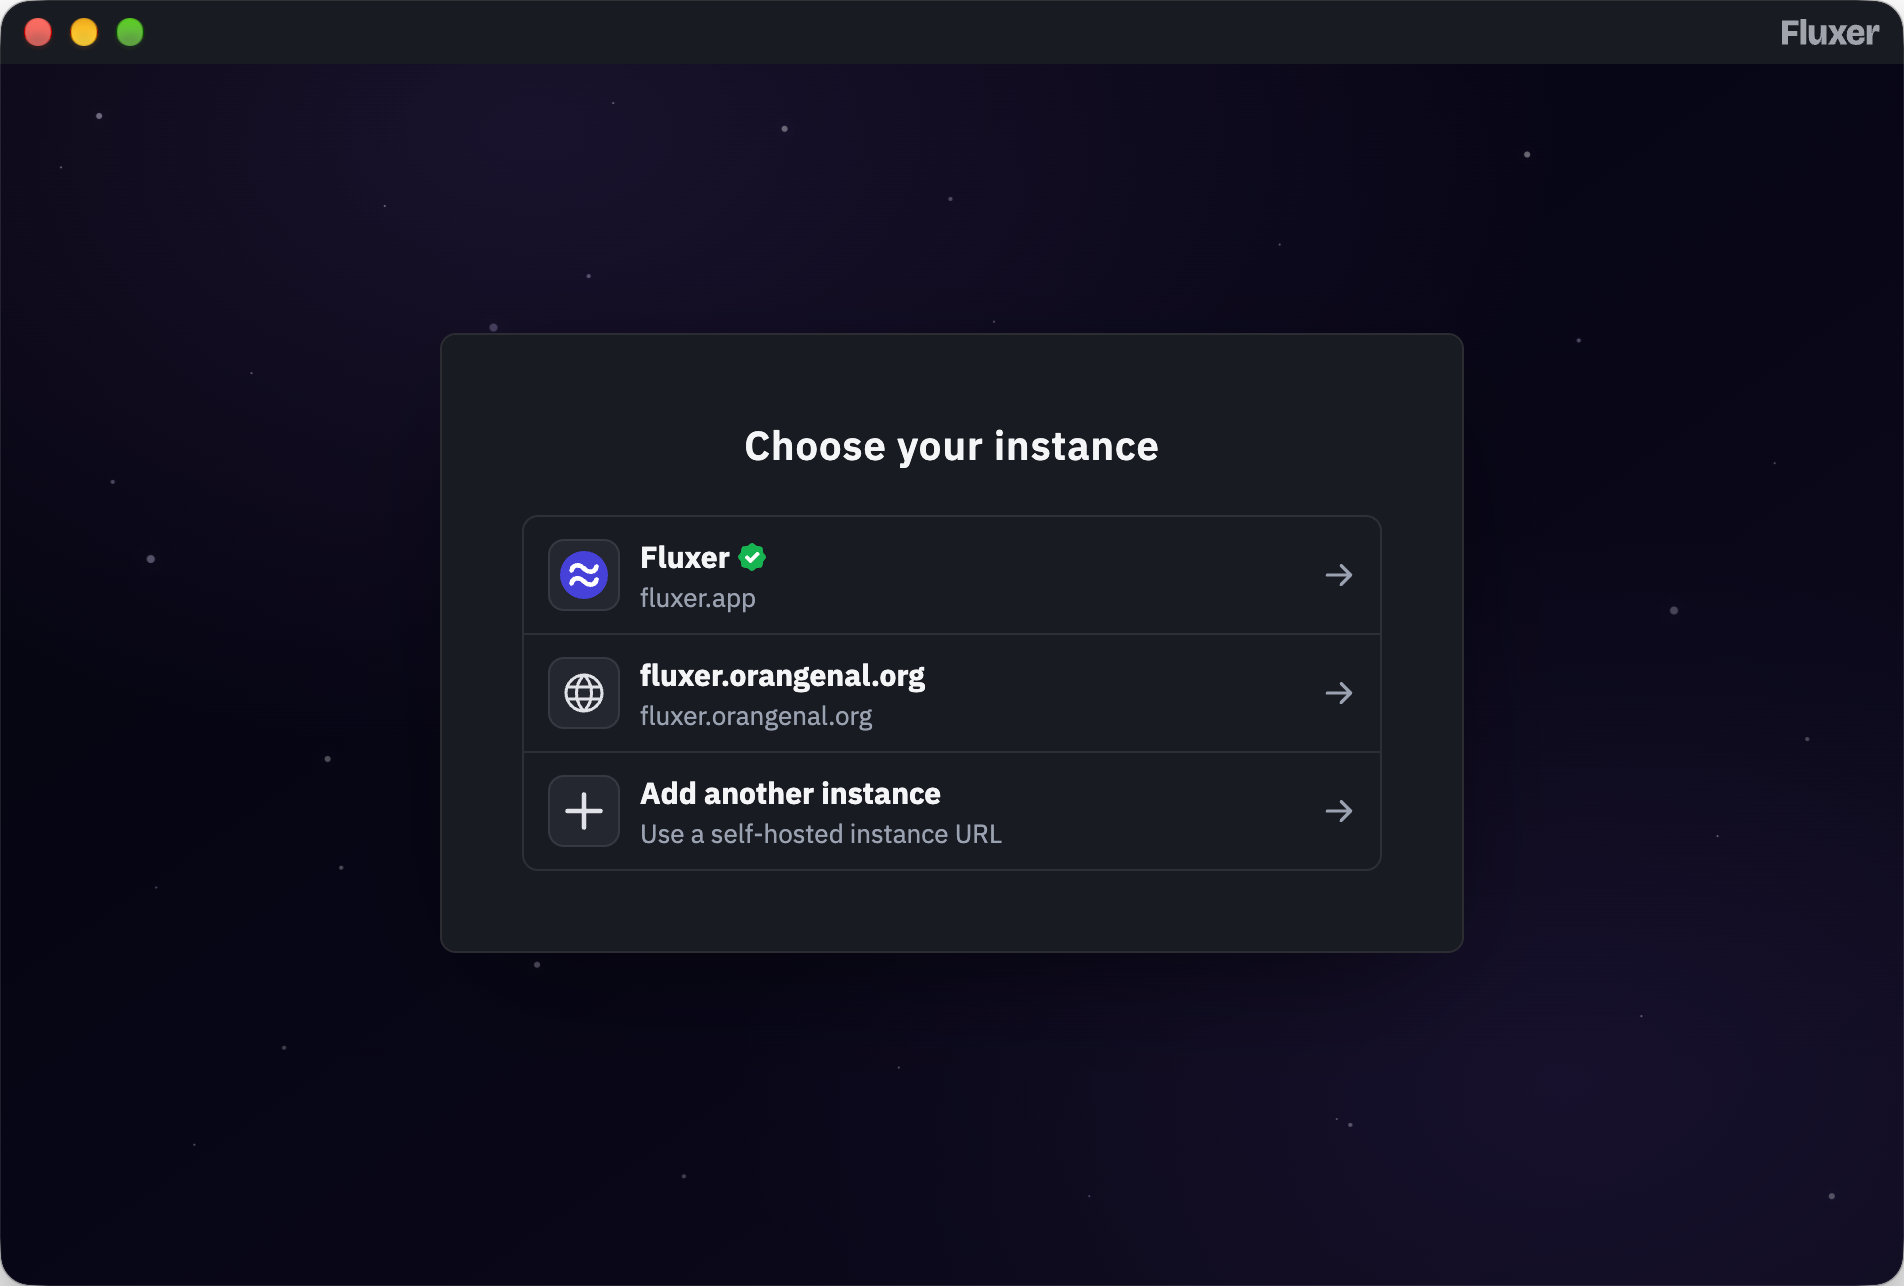
Task: Click the arrow on the Fluxer row
Action: click(1339, 575)
